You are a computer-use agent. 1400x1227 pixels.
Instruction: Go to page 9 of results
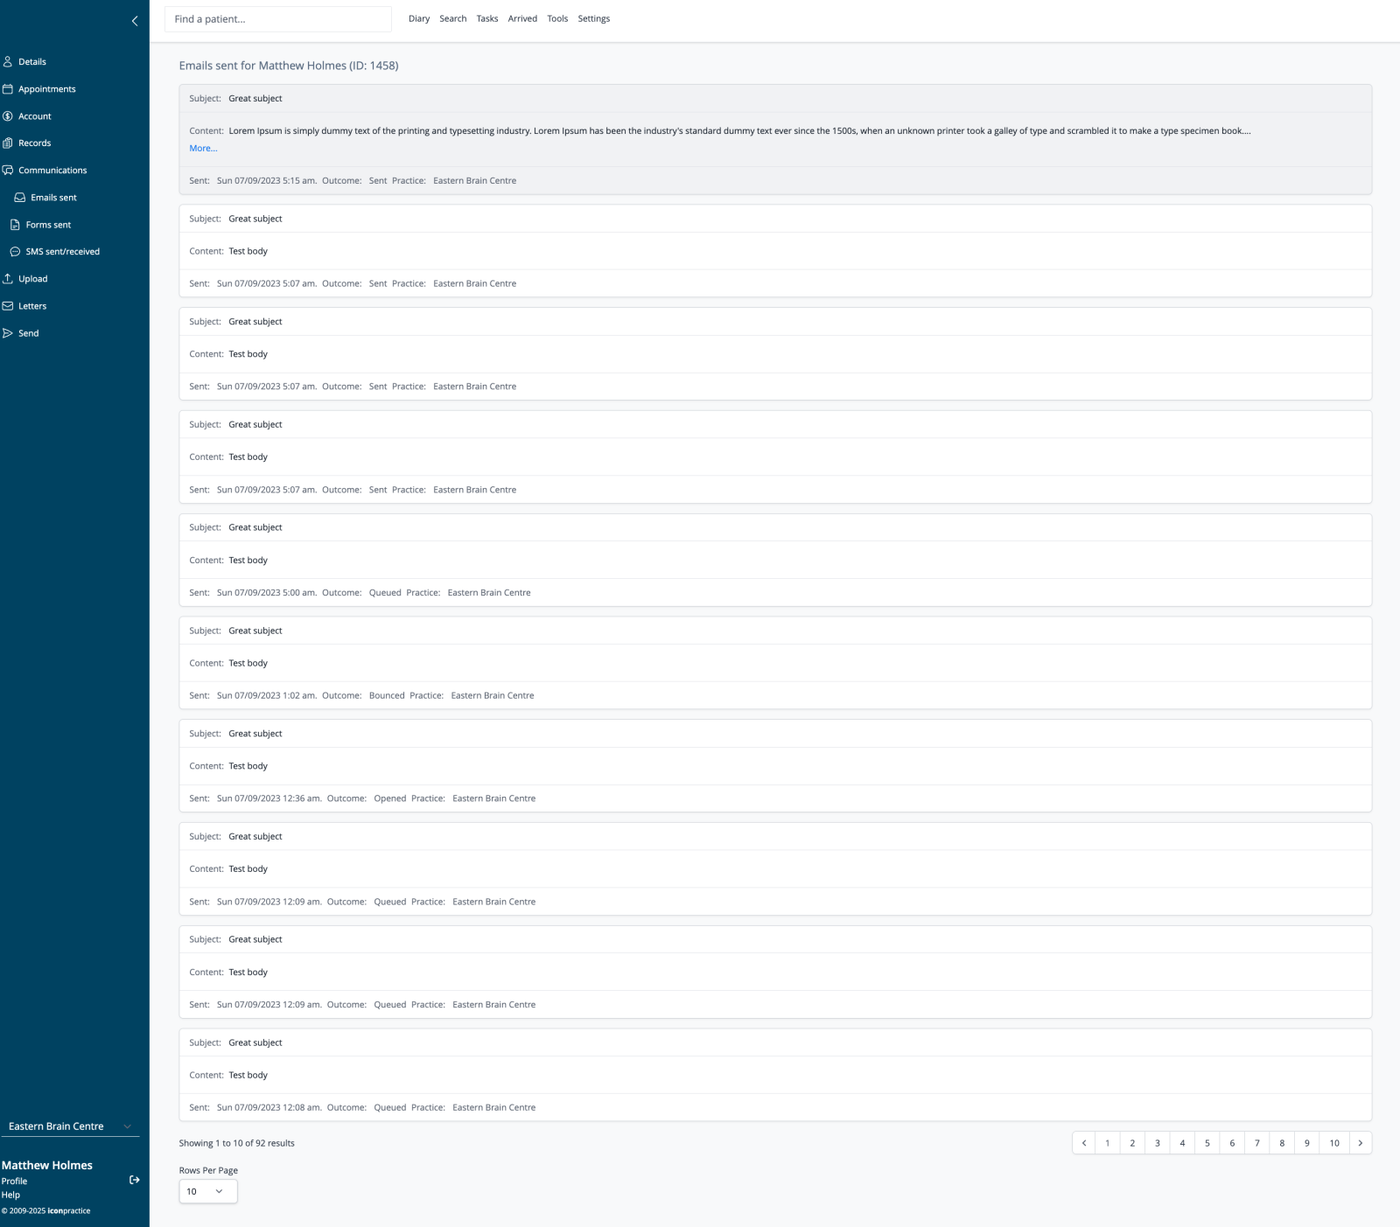(x=1307, y=1143)
